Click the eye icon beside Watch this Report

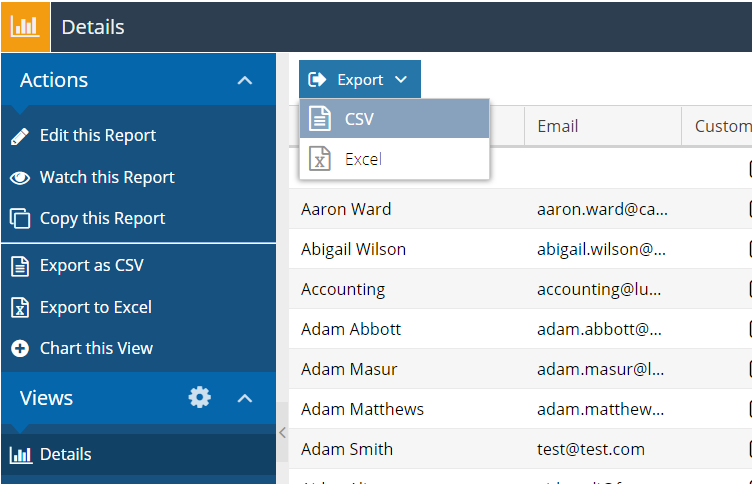click(20, 178)
